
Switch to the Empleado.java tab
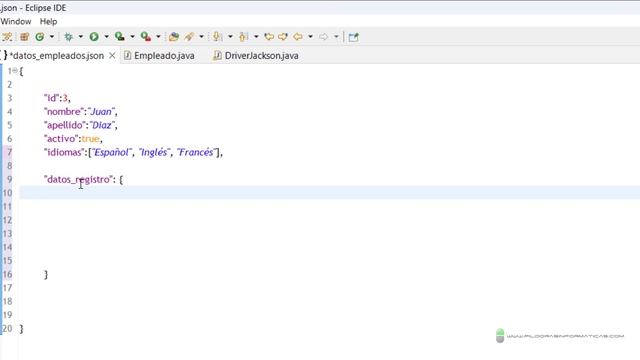[160, 56]
